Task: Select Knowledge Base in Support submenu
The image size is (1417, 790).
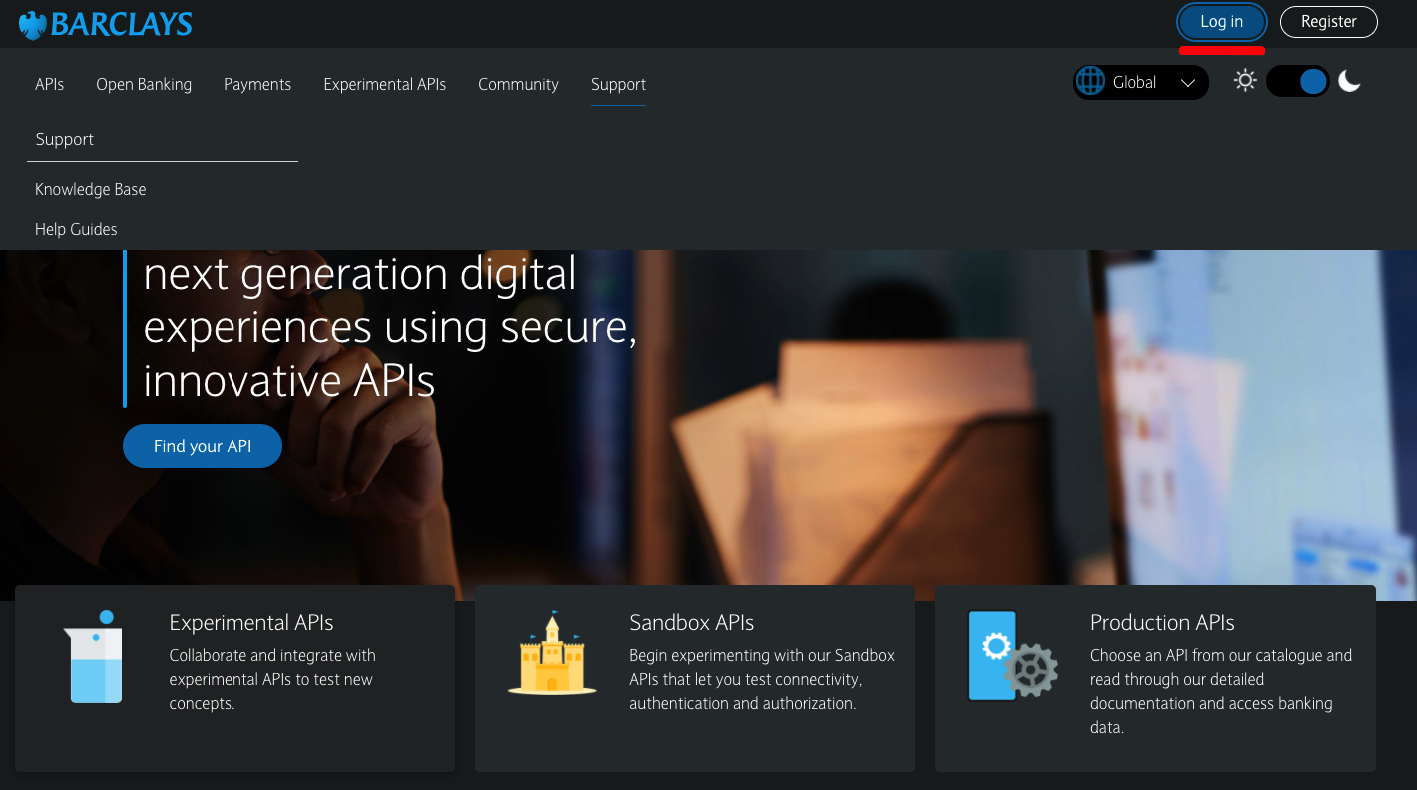Action: pos(91,189)
